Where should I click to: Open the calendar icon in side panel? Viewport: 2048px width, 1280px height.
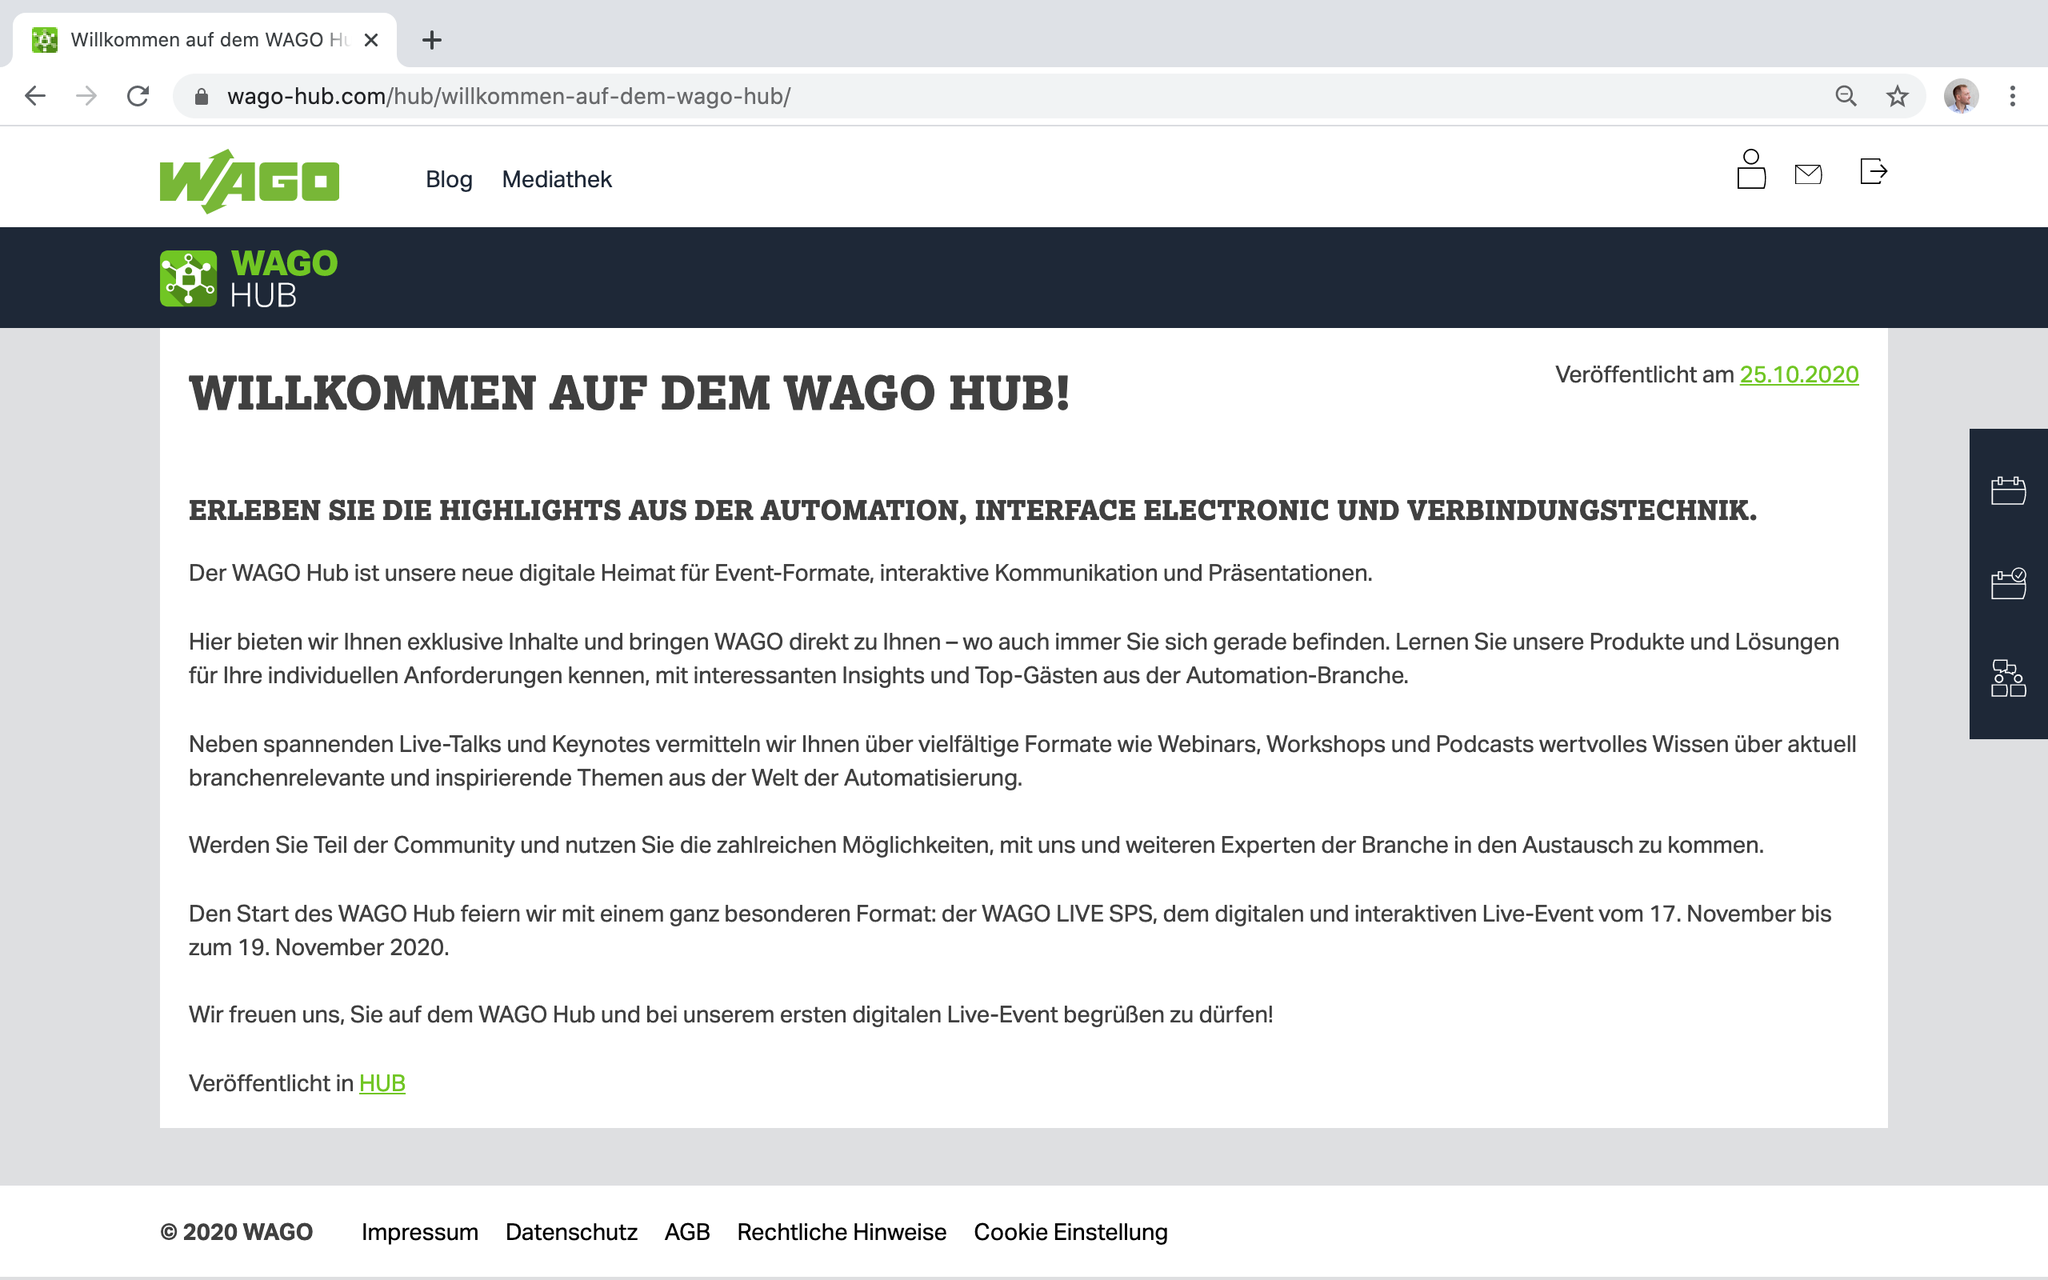[x=2008, y=491]
